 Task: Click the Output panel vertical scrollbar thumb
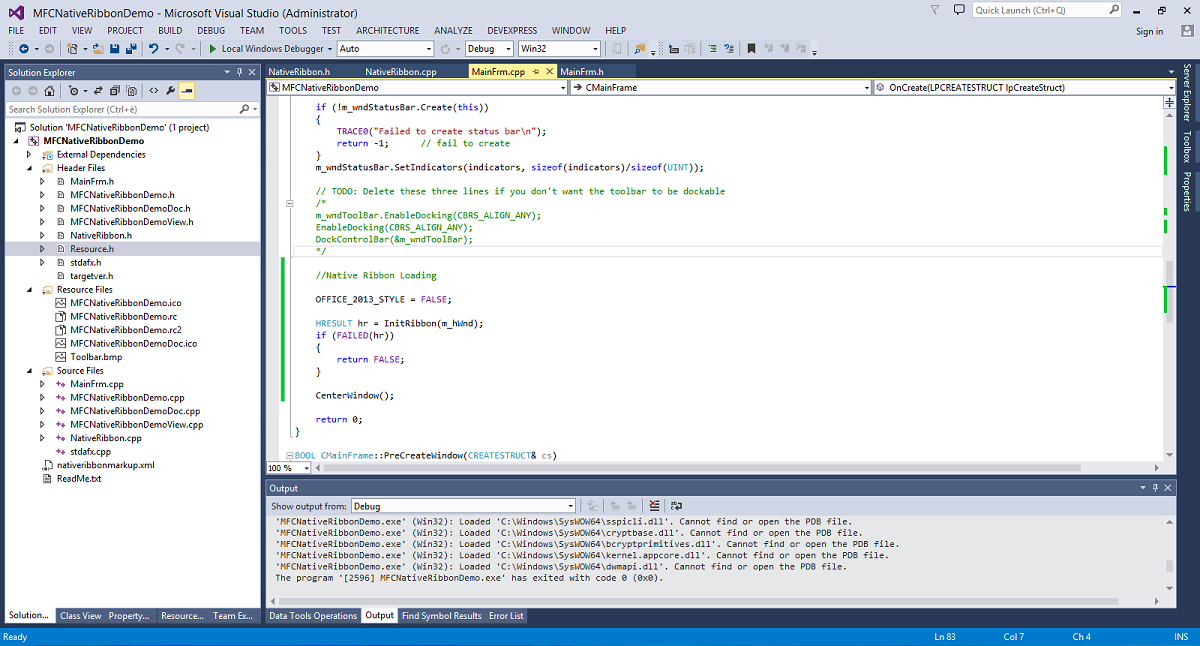[1170, 566]
